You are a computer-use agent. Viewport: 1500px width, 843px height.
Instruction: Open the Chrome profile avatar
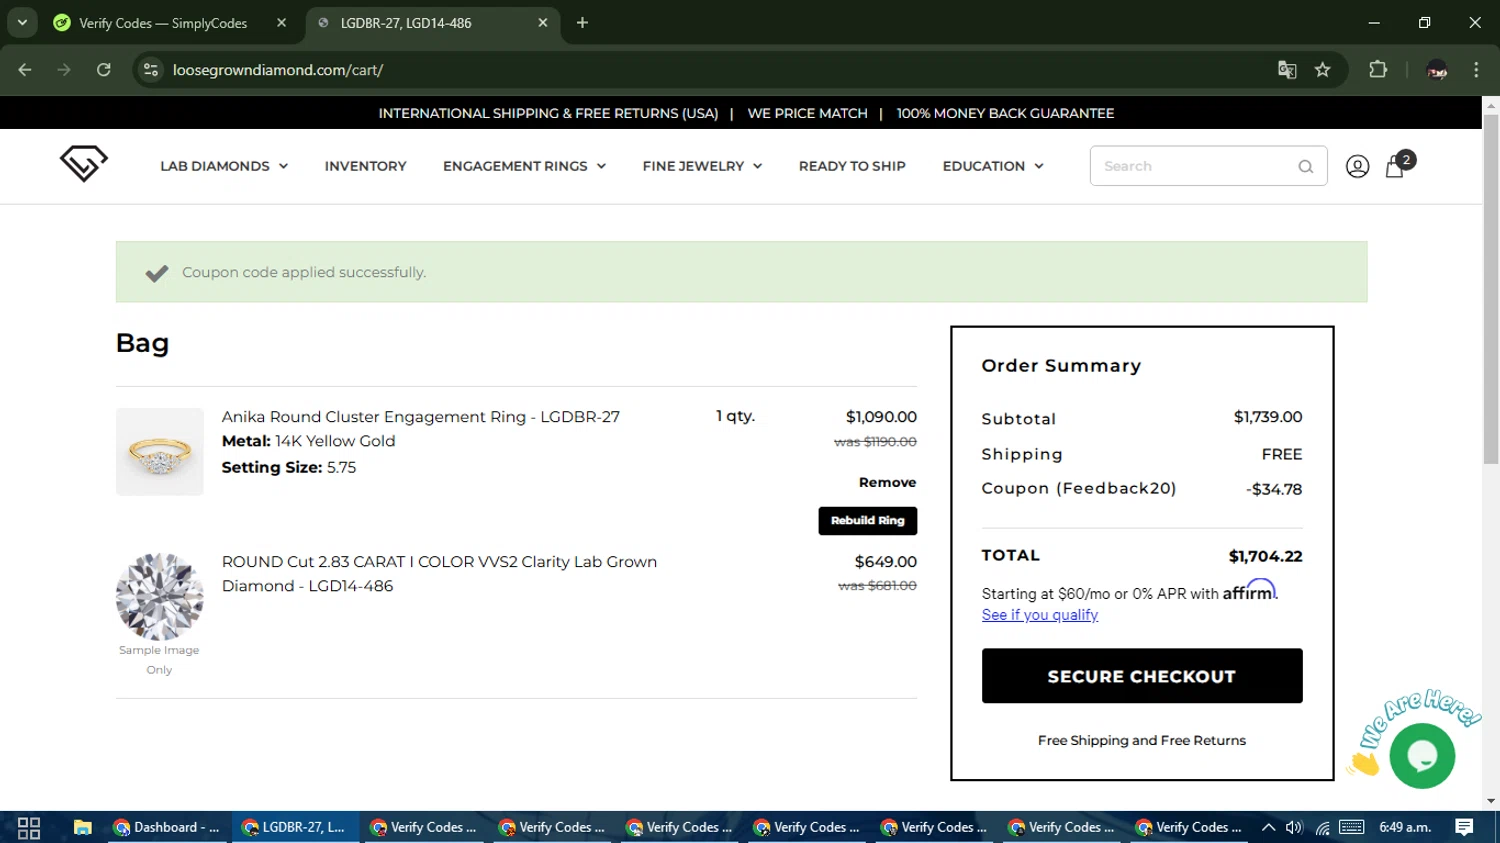1437,70
